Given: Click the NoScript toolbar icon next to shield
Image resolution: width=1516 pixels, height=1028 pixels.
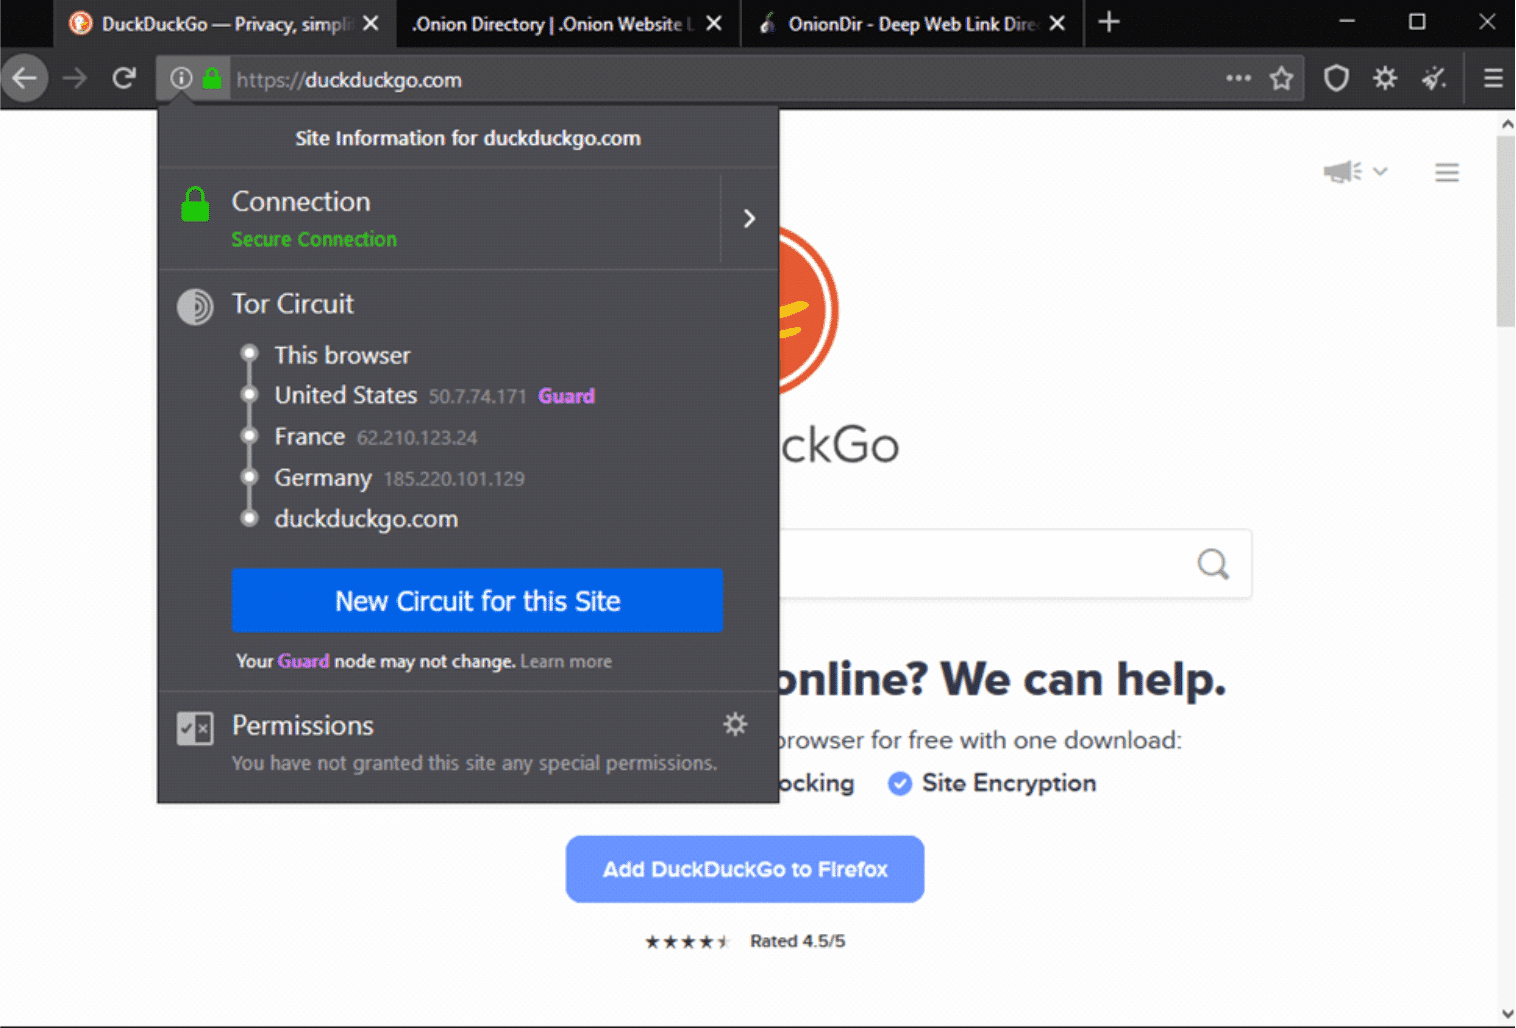Looking at the screenshot, I should coord(1385,78).
